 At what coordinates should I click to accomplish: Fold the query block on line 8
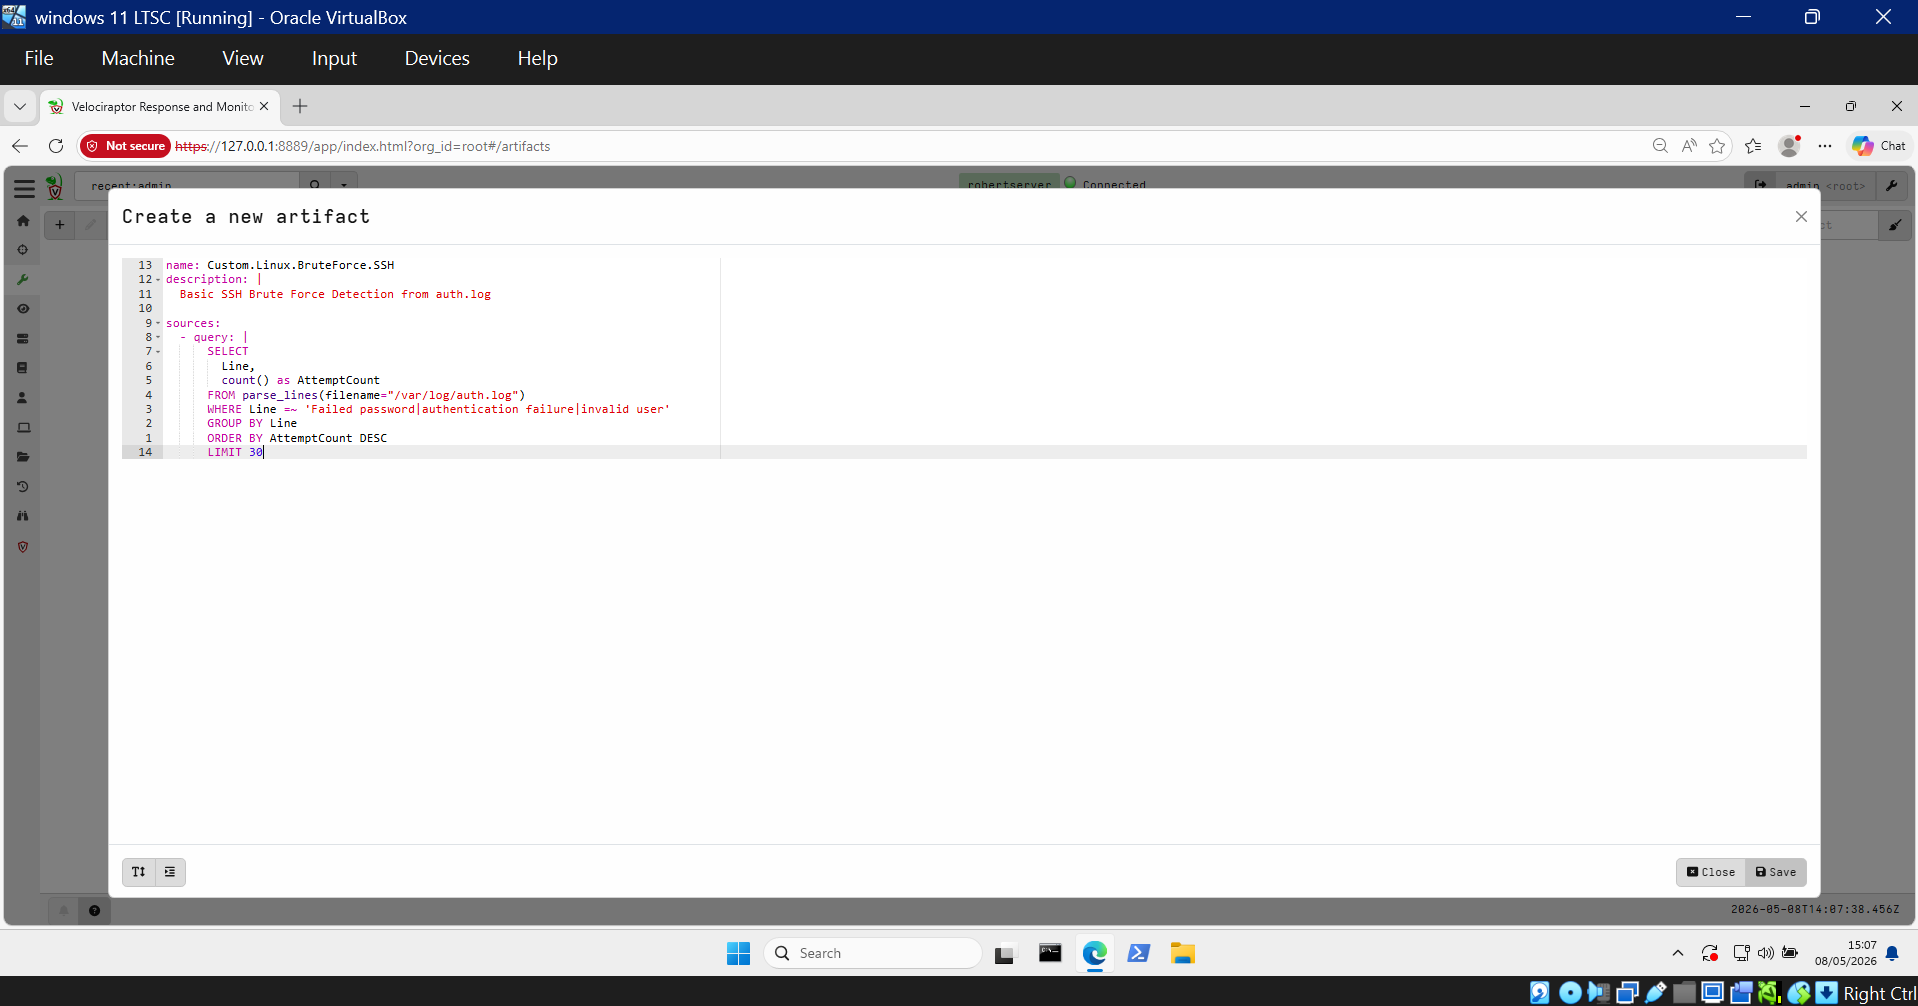pos(158,337)
